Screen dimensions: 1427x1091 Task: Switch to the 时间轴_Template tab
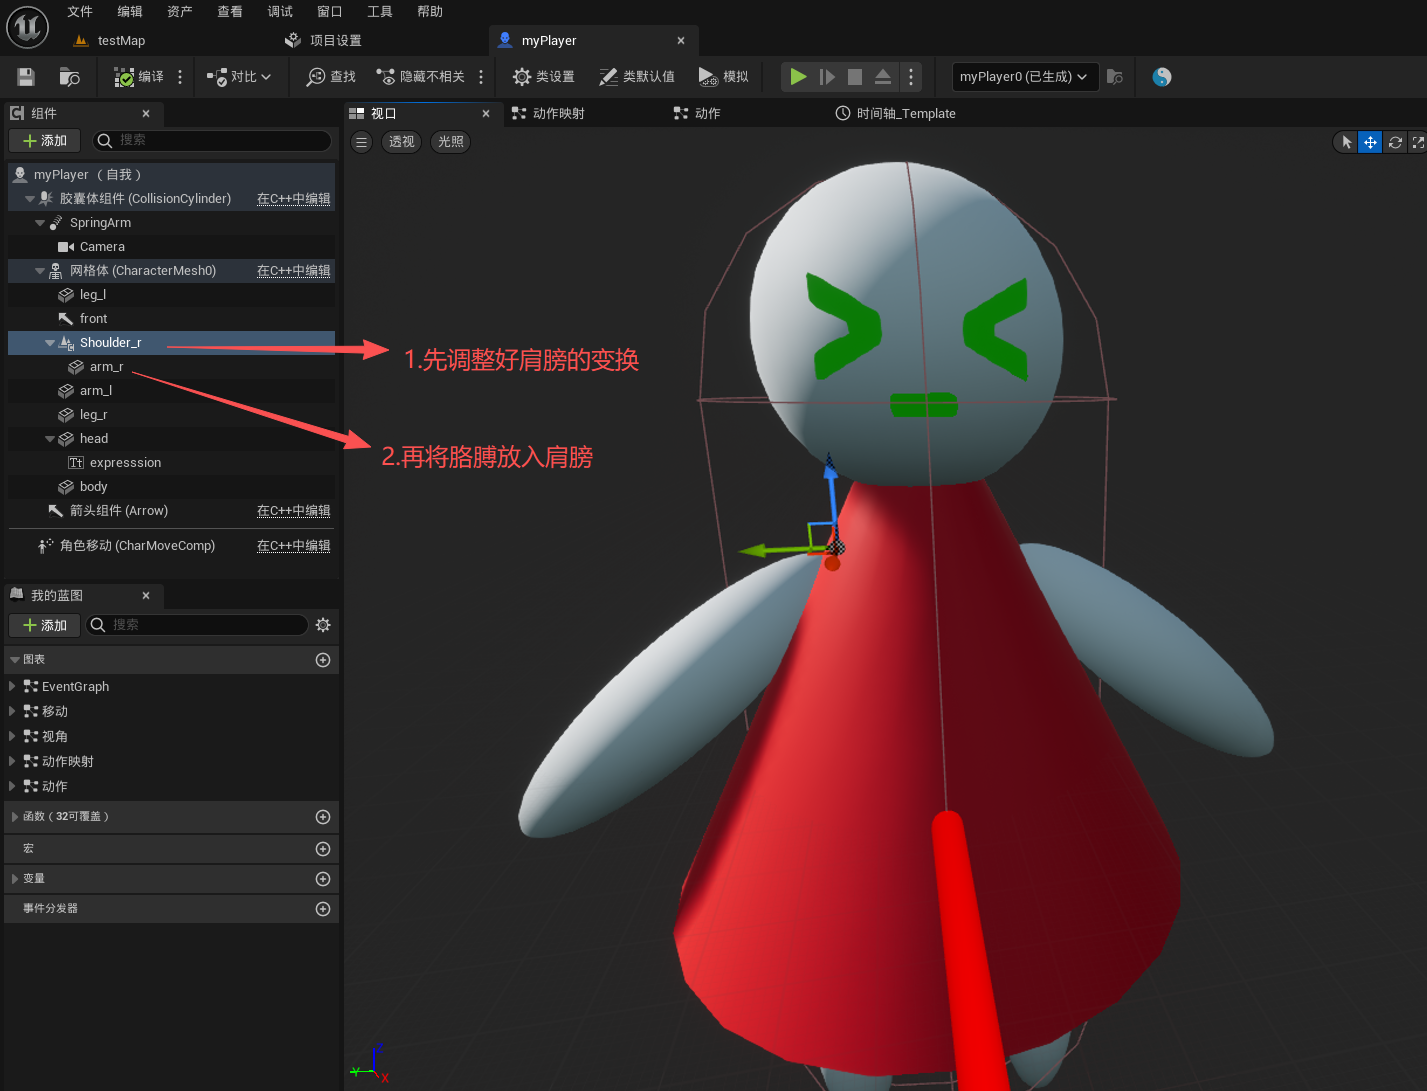pos(896,114)
